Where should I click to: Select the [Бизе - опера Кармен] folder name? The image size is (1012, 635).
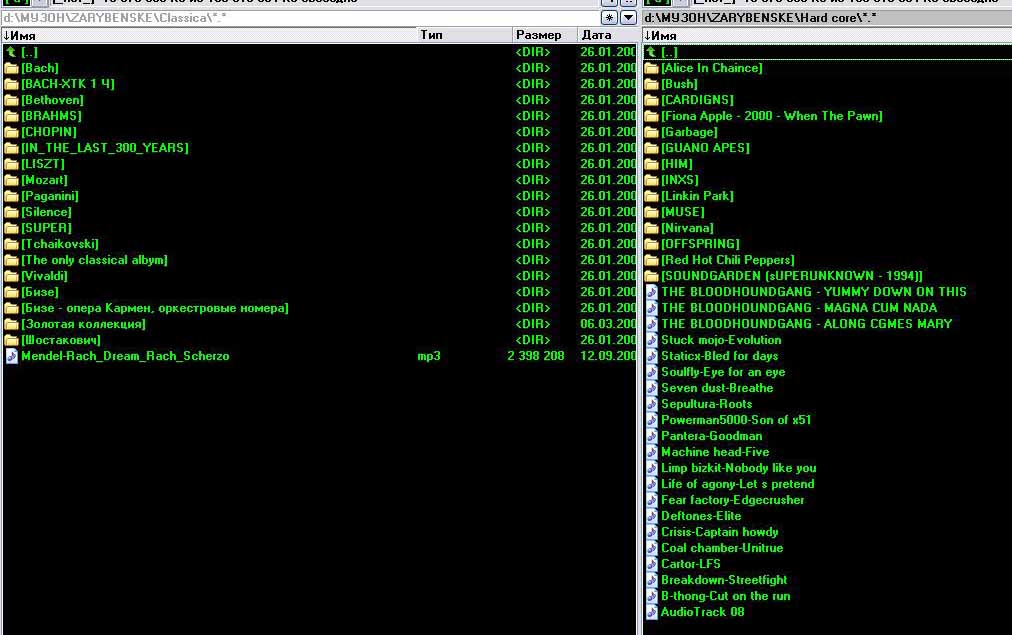pyautogui.click(x=155, y=308)
